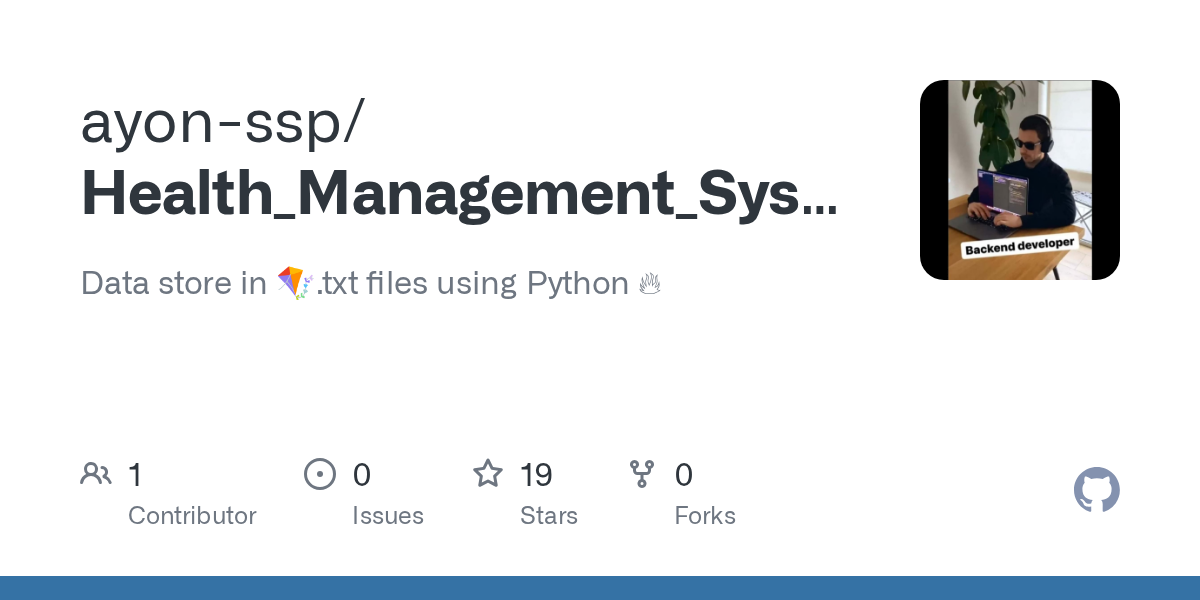Click the Stars star icon
This screenshot has width=1200, height=600.
coord(488,473)
